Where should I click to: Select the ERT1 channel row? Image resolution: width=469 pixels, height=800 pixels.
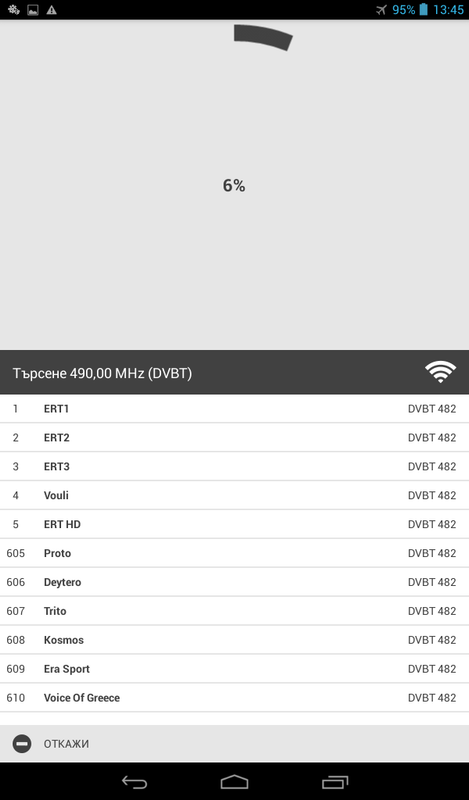tap(234, 409)
